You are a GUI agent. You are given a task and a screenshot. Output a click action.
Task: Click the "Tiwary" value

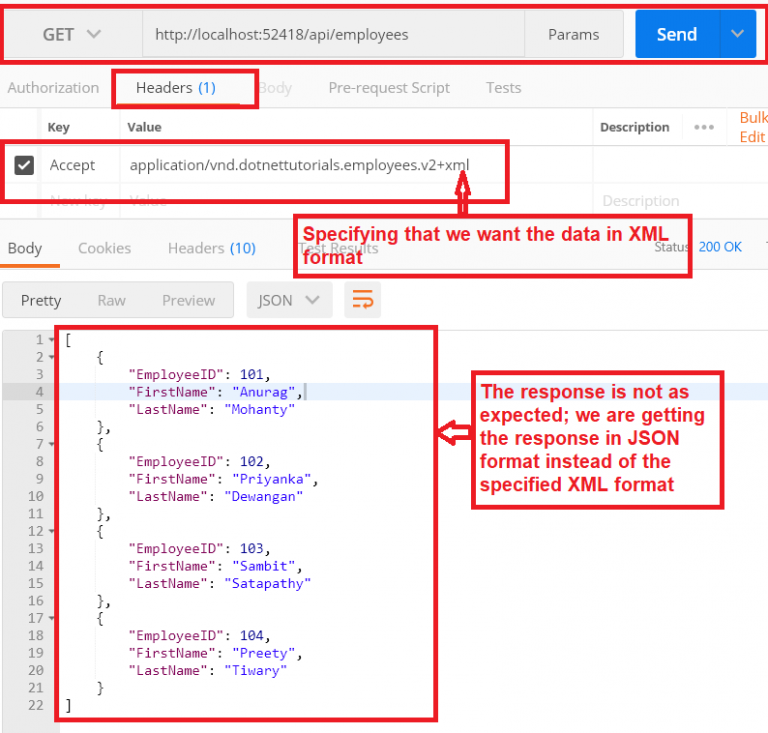coord(256,671)
